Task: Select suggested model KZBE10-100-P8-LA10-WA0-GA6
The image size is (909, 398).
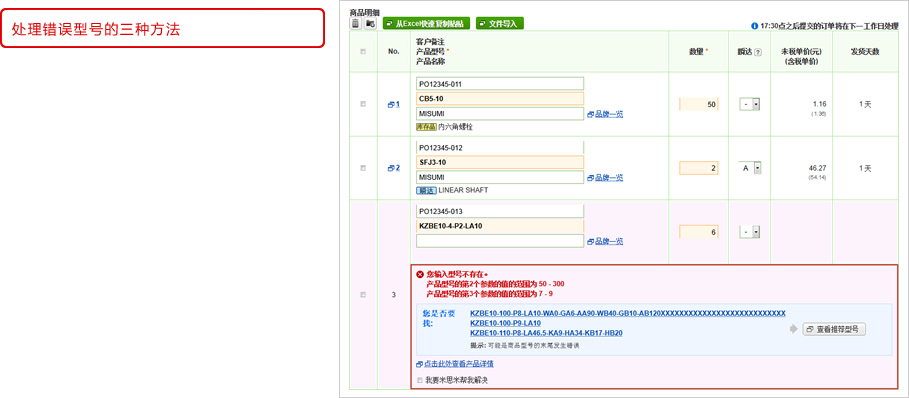Action: click(x=628, y=313)
